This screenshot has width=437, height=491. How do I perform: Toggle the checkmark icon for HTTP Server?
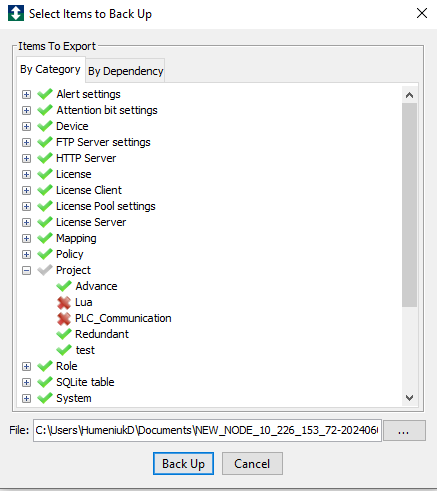point(45,158)
